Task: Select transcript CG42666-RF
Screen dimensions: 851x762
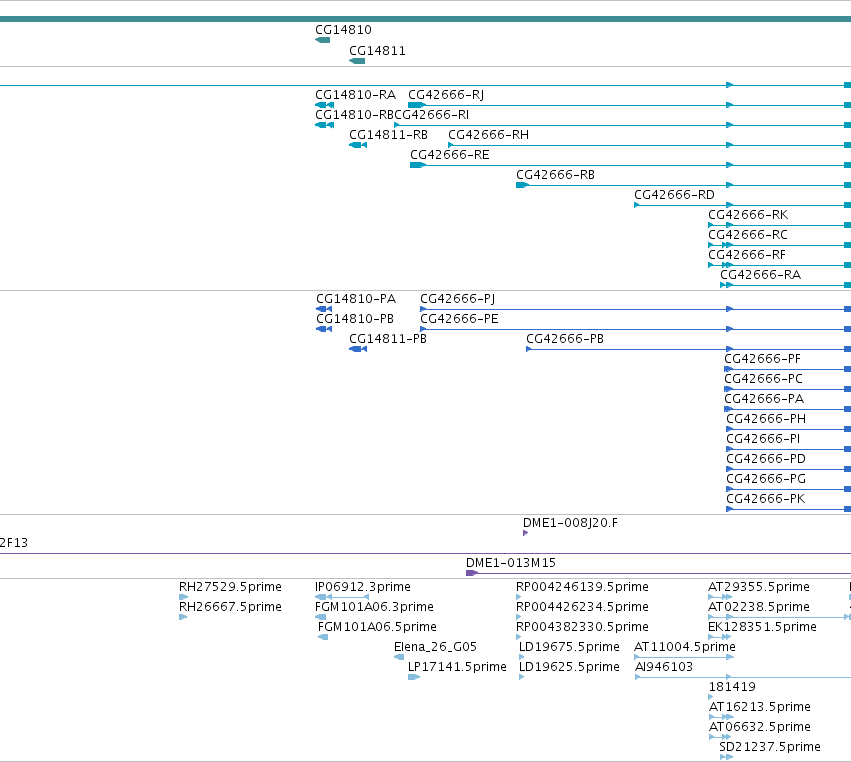Action: [747, 255]
